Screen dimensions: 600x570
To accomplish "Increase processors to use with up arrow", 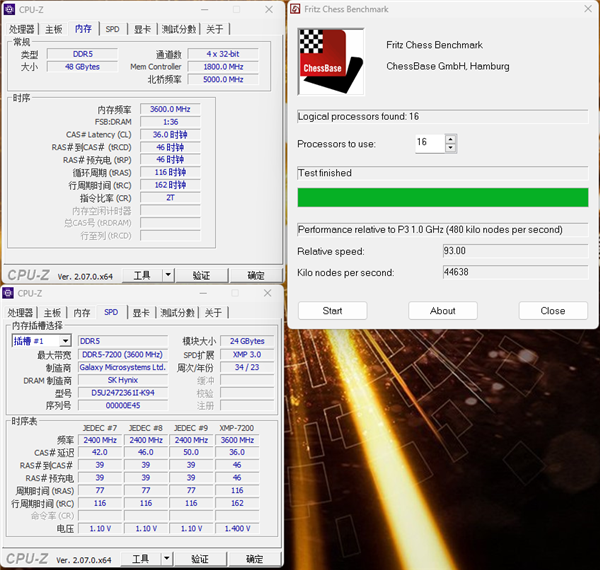I will pyautogui.click(x=451, y=139).
